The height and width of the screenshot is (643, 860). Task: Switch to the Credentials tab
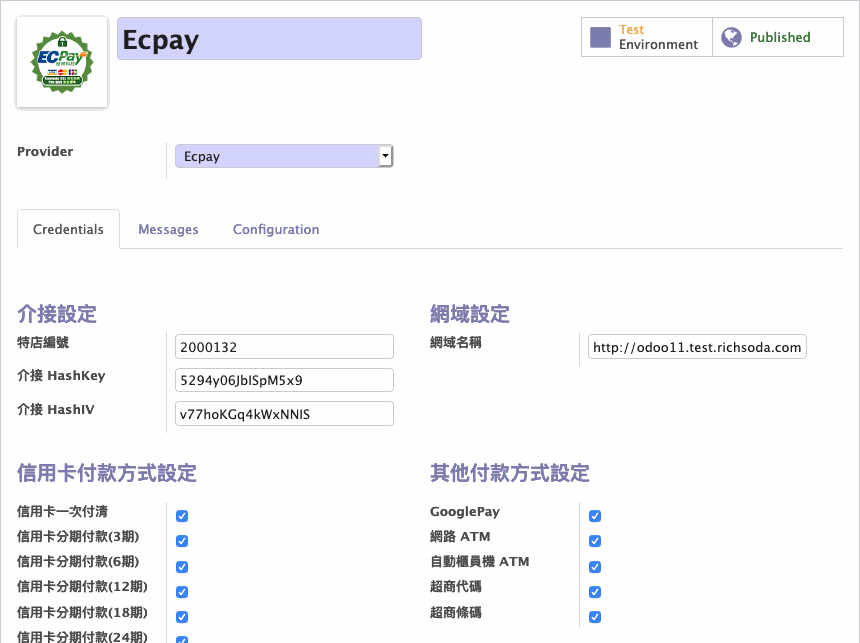point(68,229)
